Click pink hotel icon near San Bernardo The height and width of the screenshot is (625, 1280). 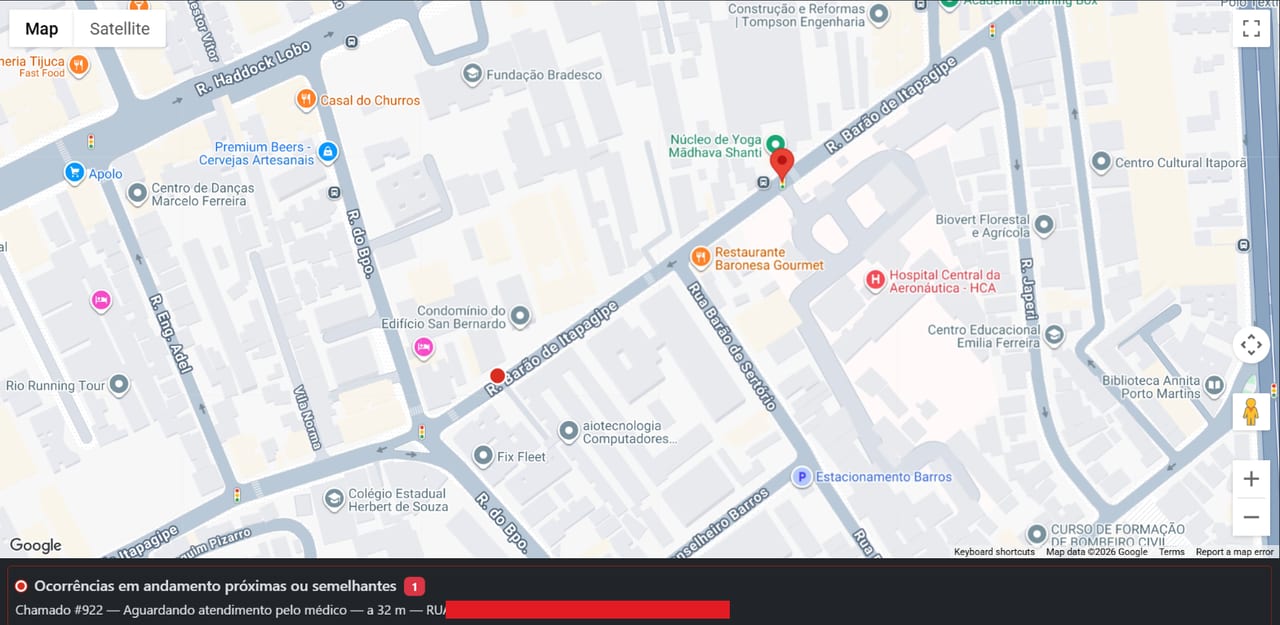(424, 348)
